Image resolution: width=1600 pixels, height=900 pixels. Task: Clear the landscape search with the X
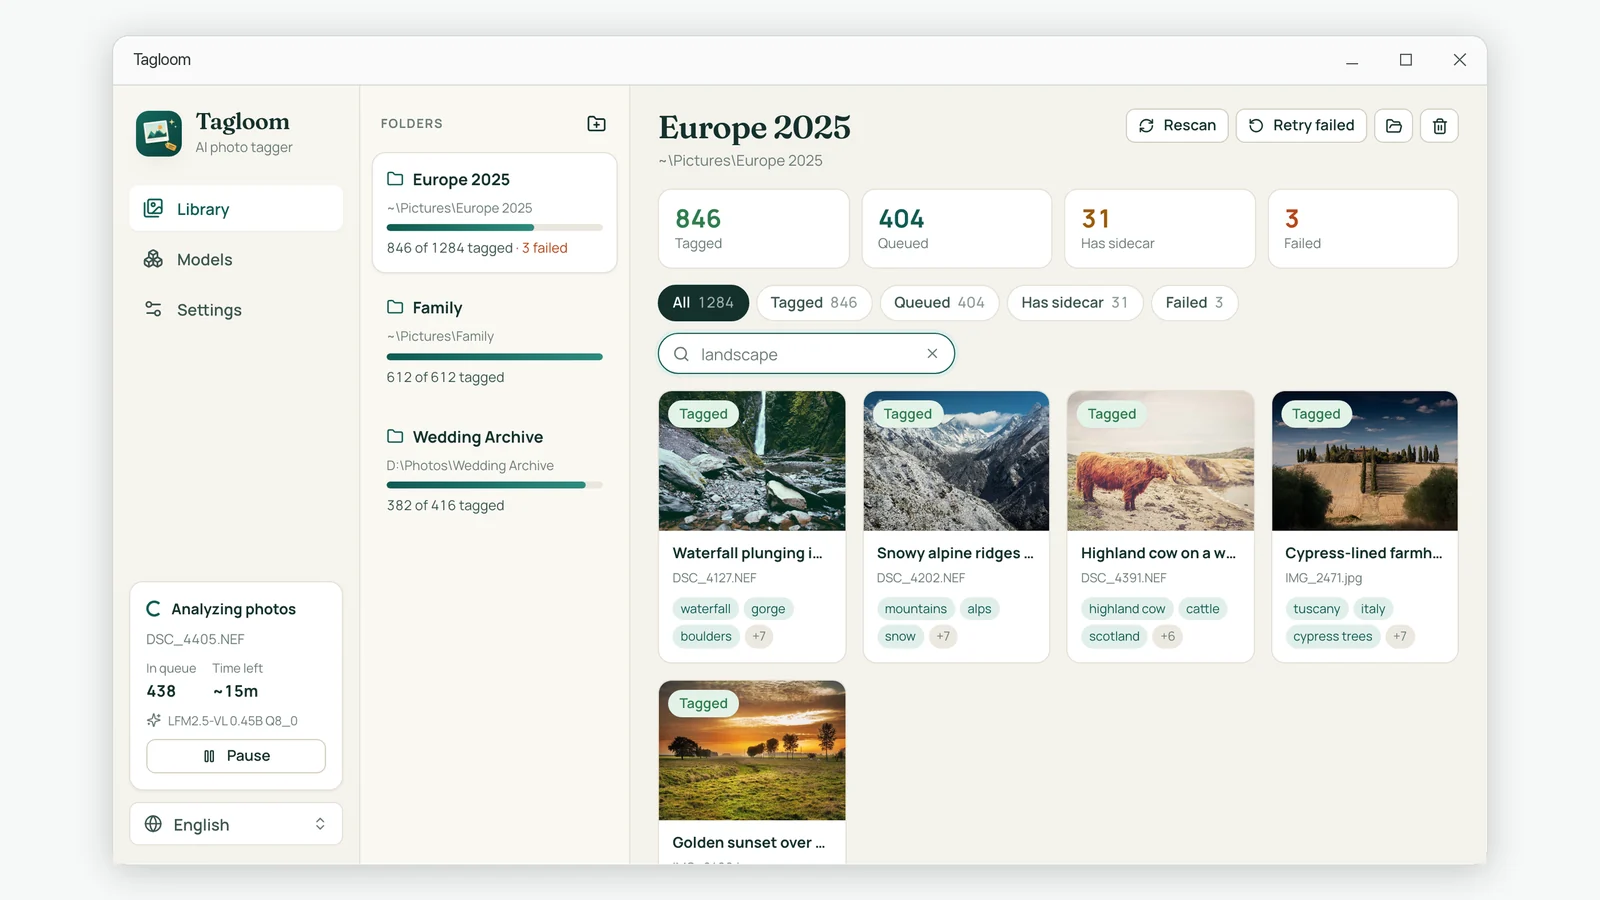(x=932, y=354)
